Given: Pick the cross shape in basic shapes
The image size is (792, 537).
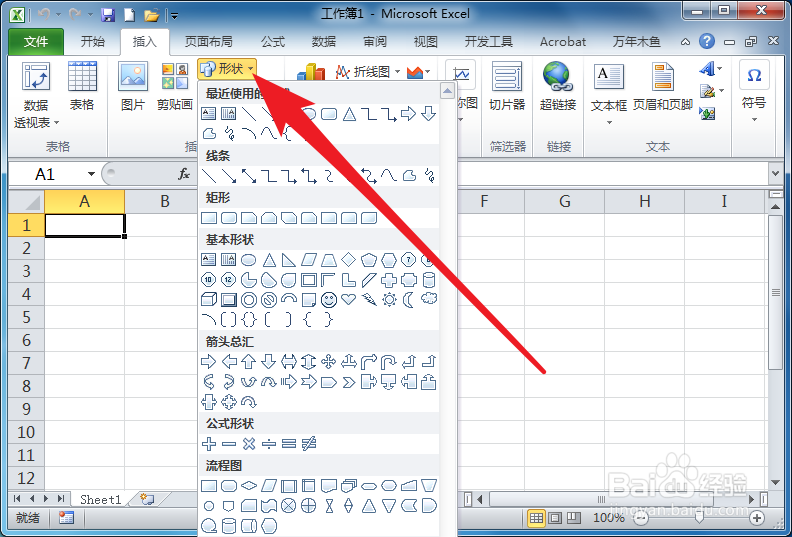Looking at the screenshot, I should click(389, 279).
